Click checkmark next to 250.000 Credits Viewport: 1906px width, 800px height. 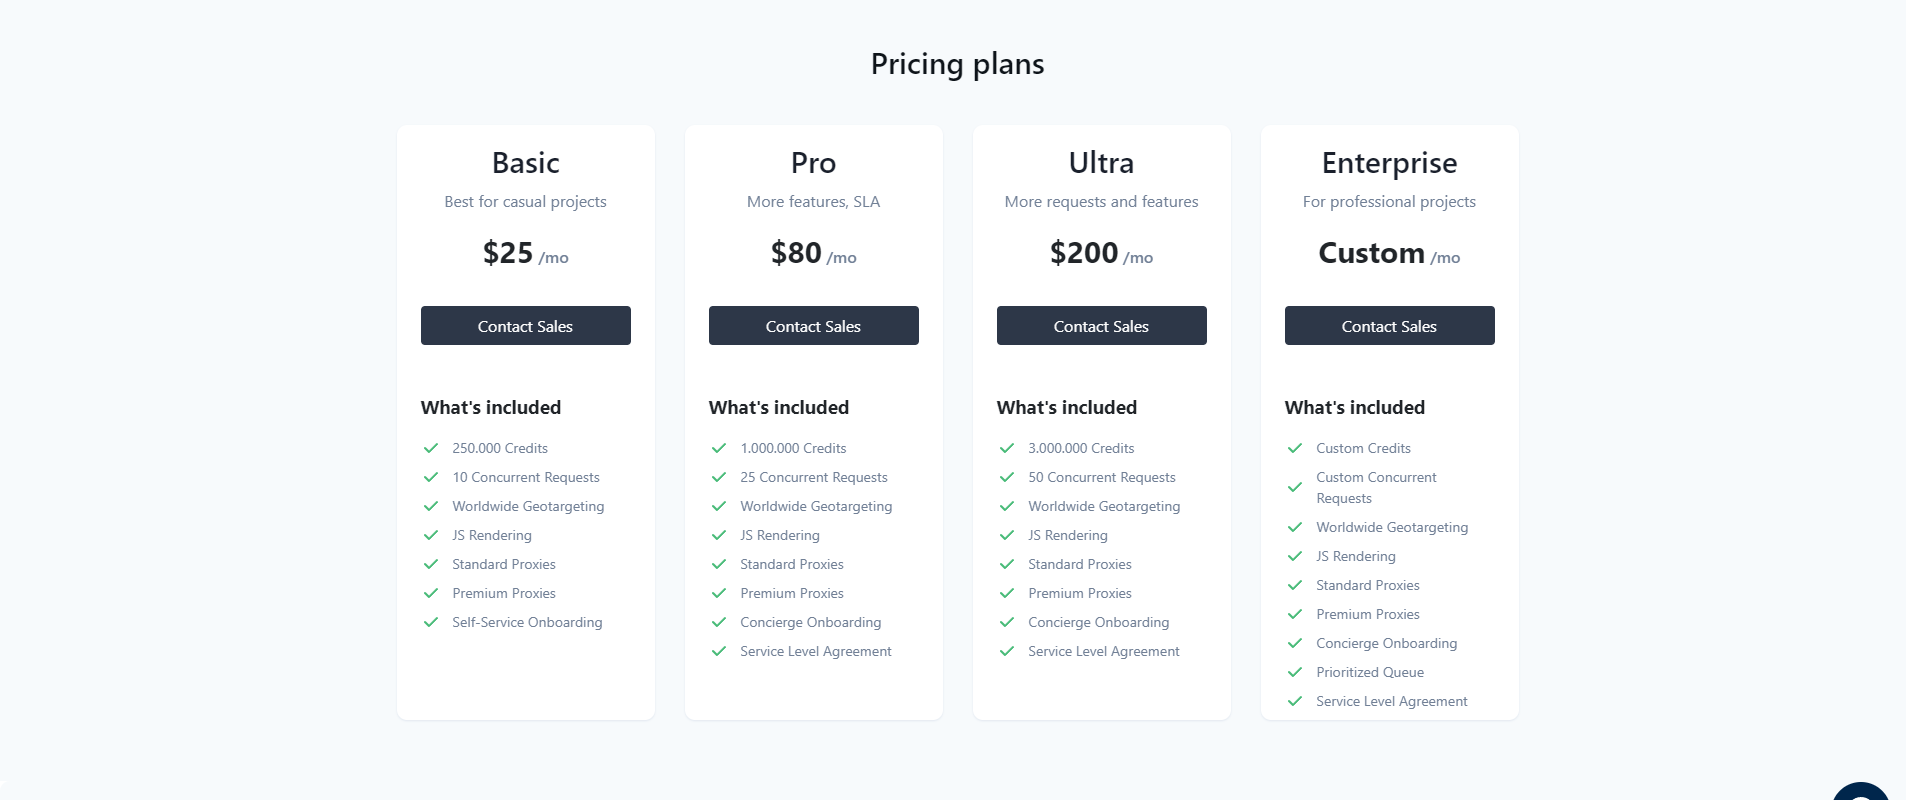click(x=431, y=448)
